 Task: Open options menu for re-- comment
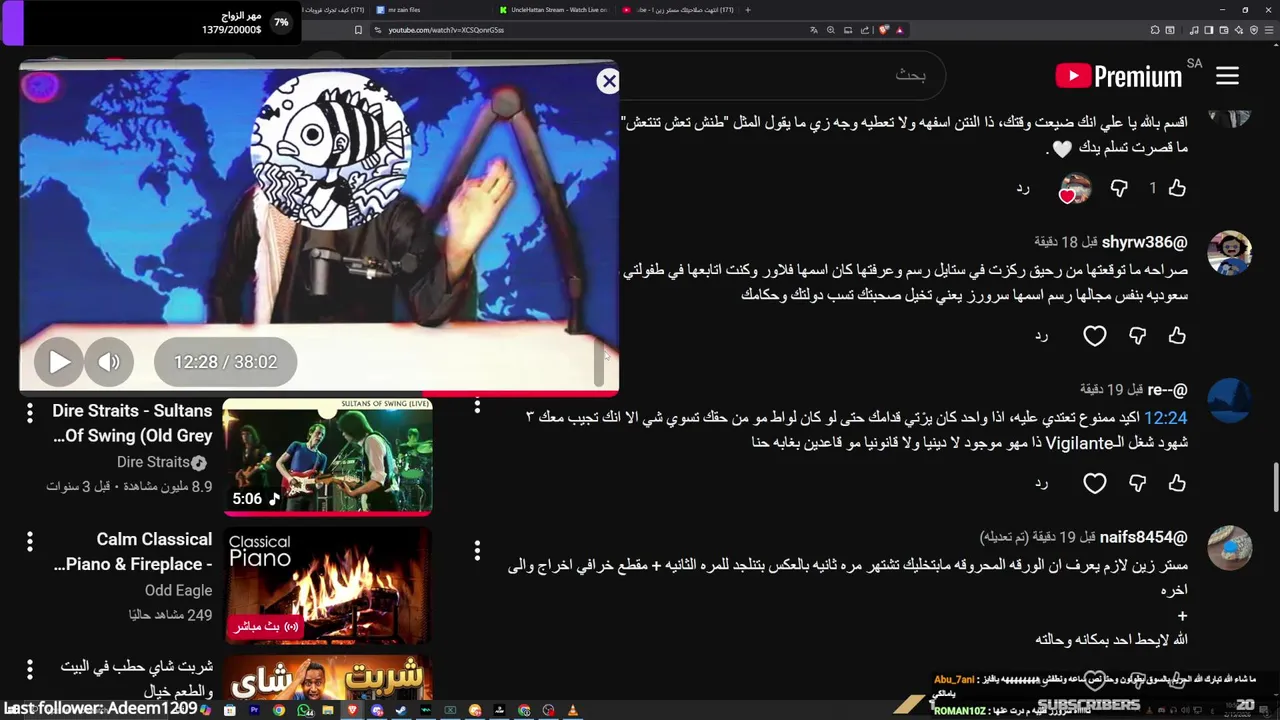477,404
